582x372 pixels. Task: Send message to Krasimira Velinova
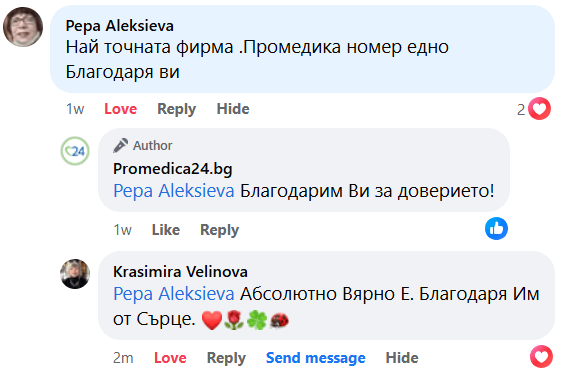coord(316,358)
